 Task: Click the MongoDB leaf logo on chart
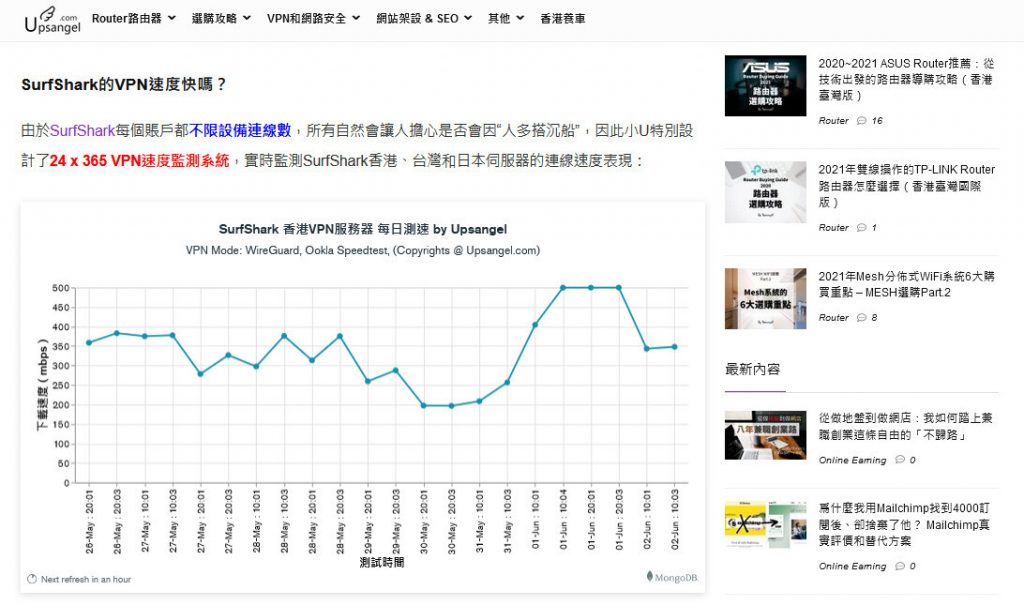pos(649,576)
